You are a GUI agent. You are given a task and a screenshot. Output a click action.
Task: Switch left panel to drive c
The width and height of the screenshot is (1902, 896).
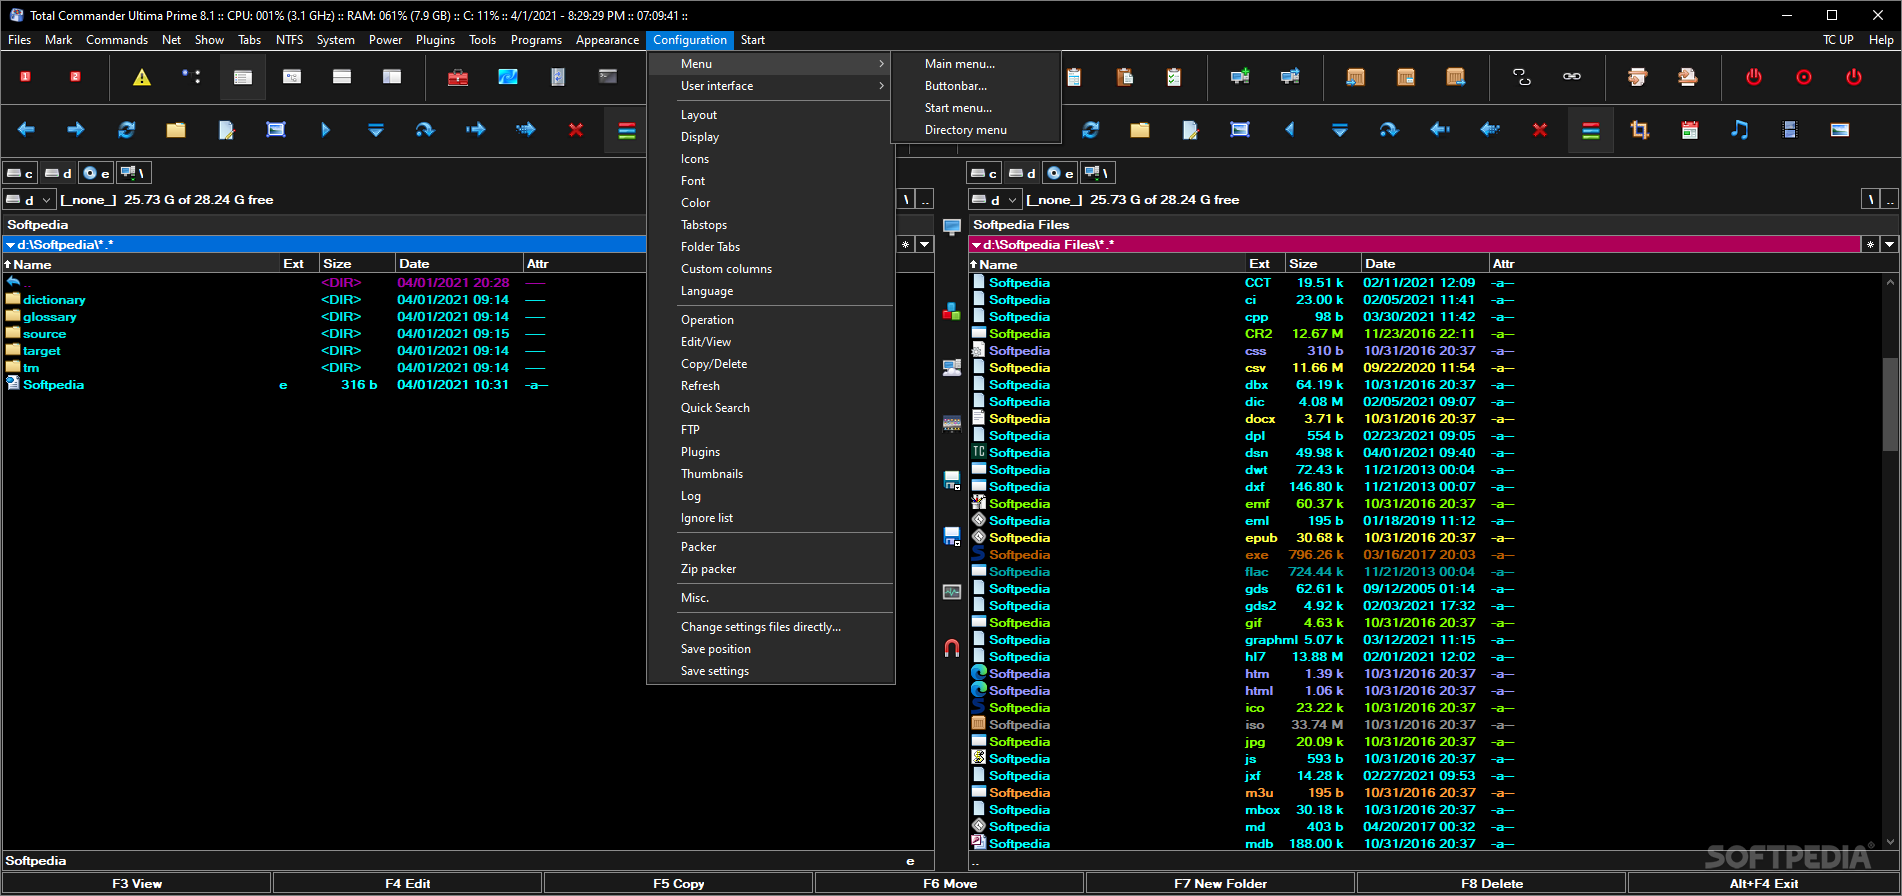tap(20, 173)
